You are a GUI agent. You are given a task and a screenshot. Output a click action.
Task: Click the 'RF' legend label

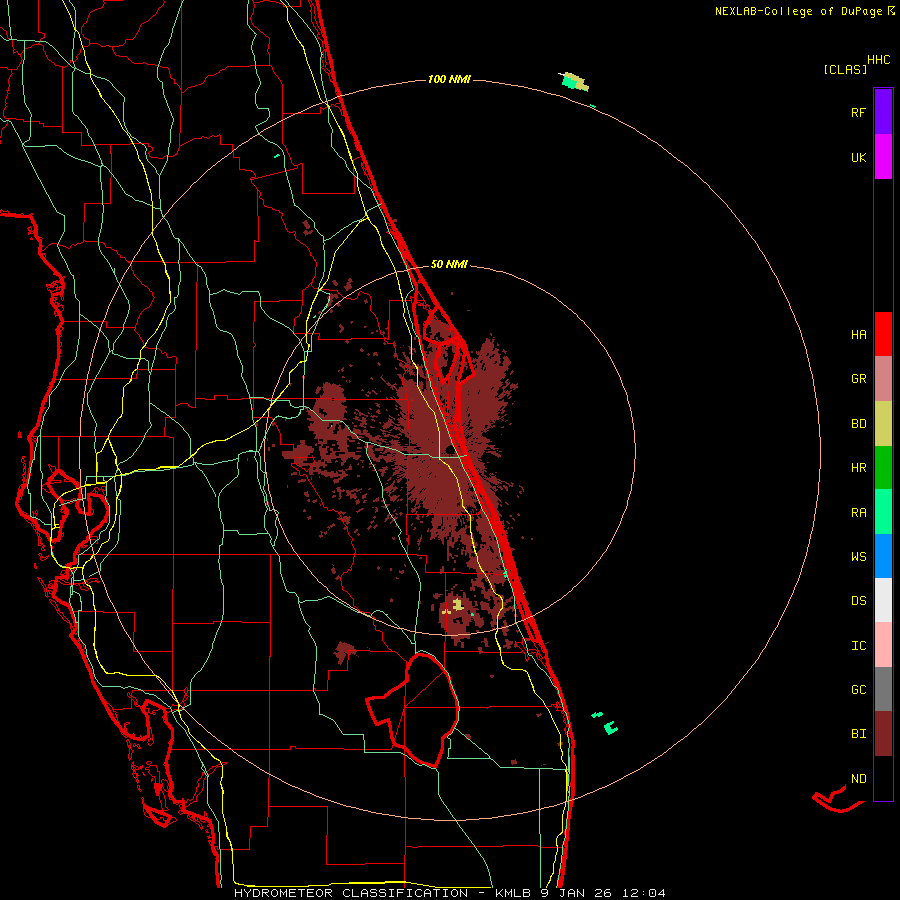858,113
